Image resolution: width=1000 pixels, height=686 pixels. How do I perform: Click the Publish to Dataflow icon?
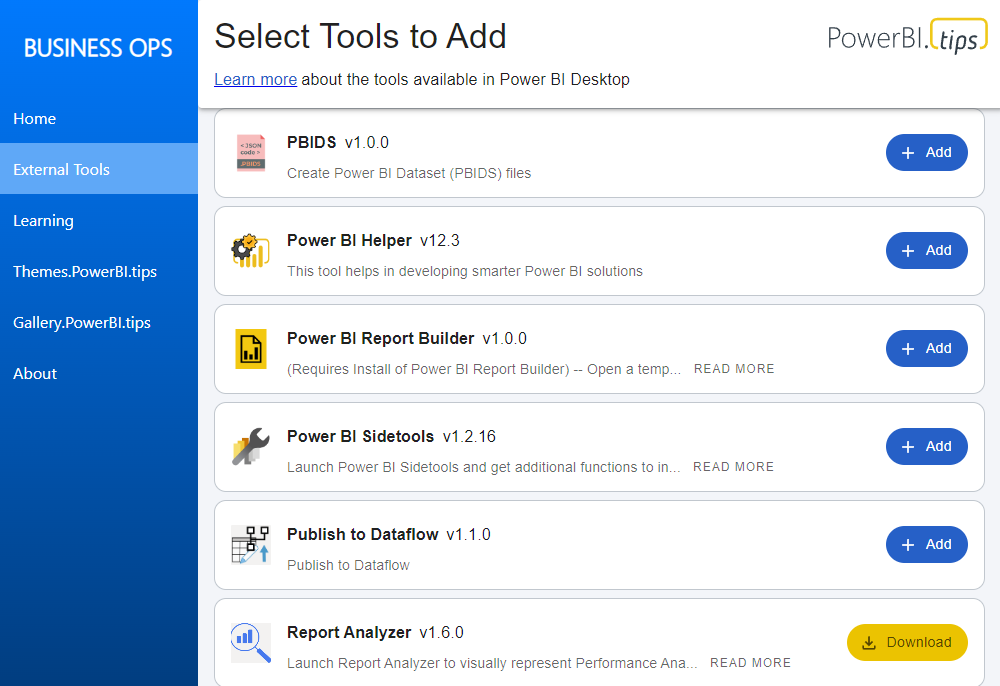click(251, 545)
